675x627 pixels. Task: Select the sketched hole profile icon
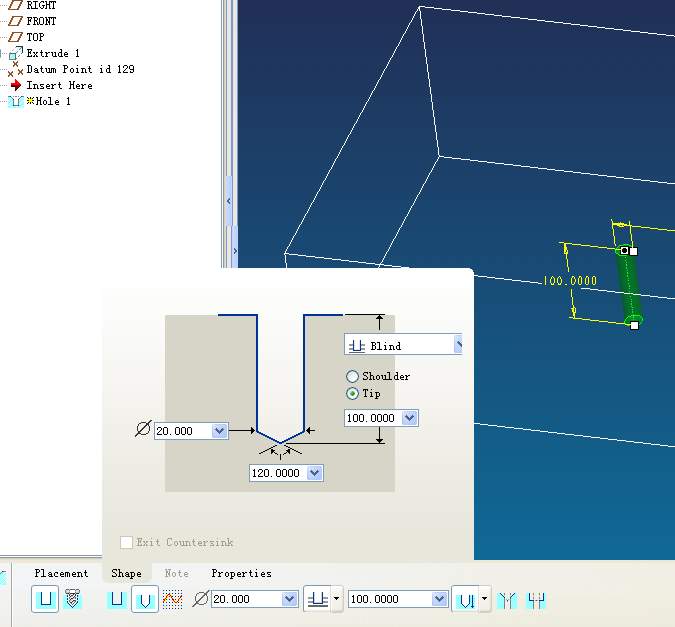click(173, 599)
